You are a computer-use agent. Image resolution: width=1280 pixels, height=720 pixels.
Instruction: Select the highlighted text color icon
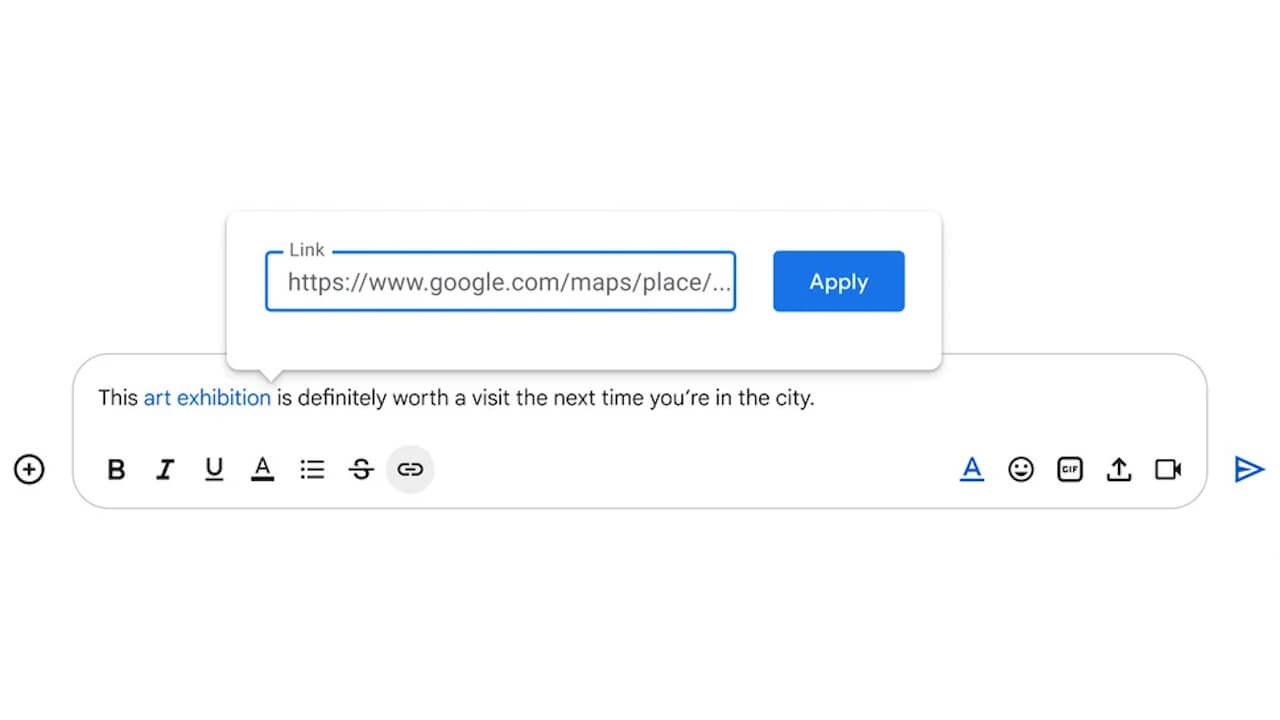[x=971, y=469]
